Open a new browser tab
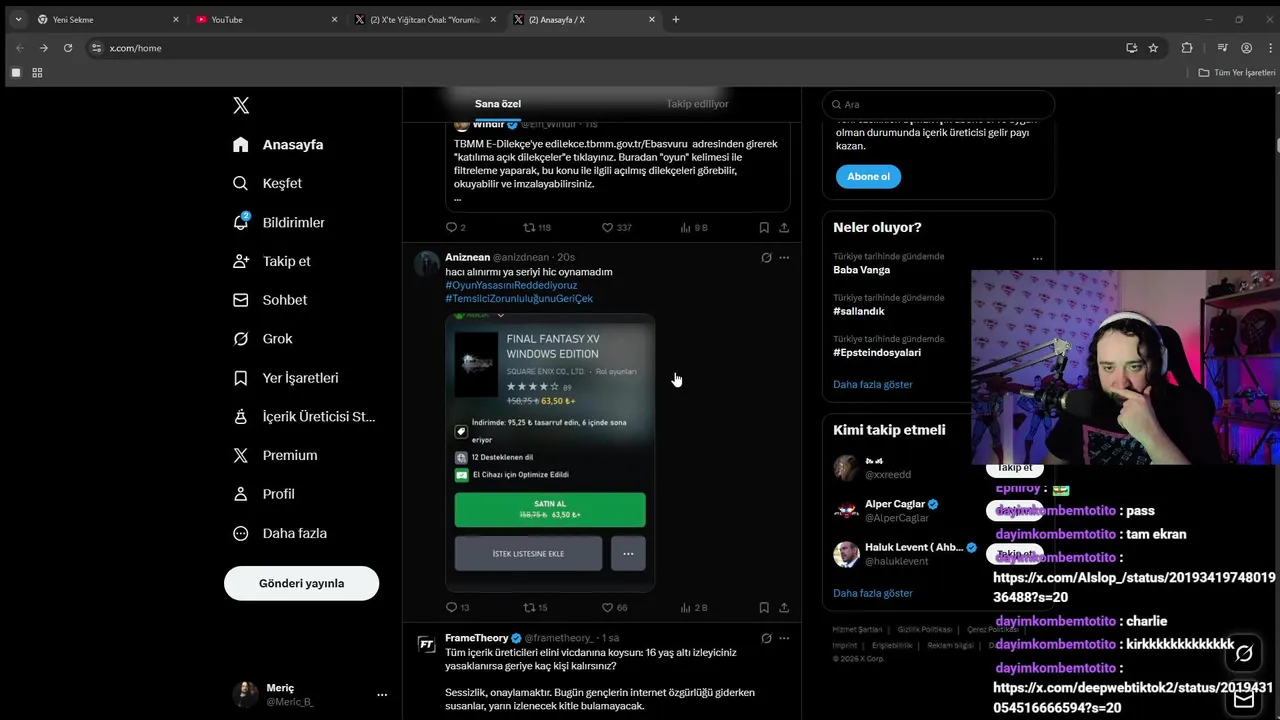The image size is (1280, 720). tap(676, 19)
